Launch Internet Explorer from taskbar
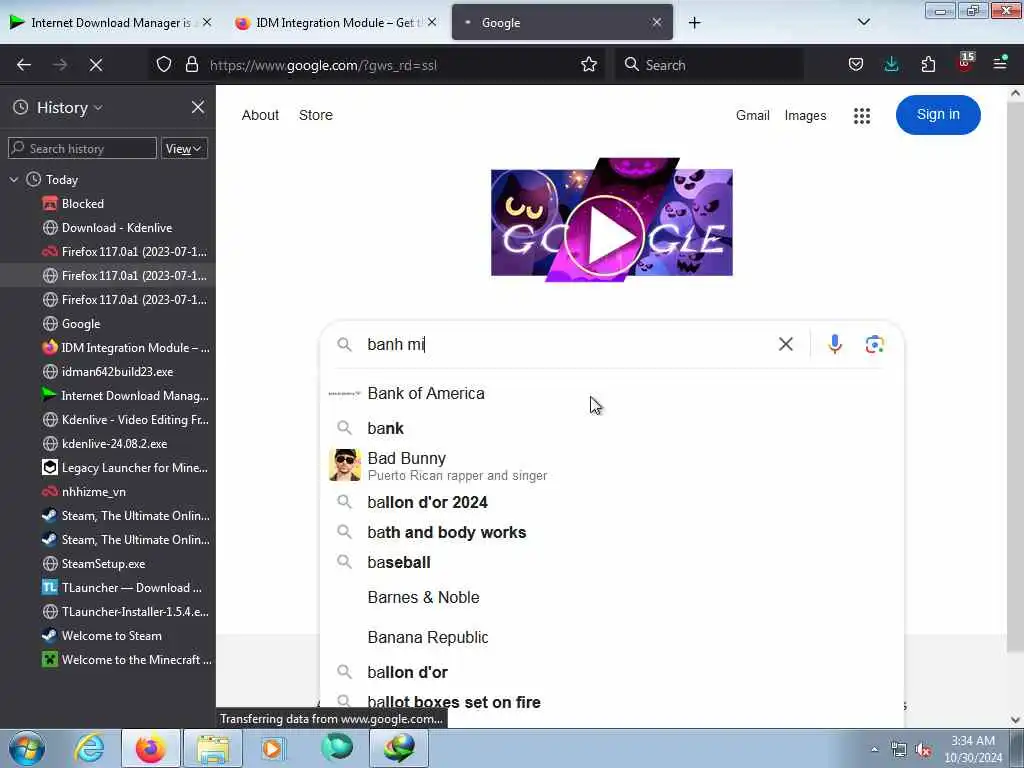1024x768 pixels. click(x=89, y=748)
